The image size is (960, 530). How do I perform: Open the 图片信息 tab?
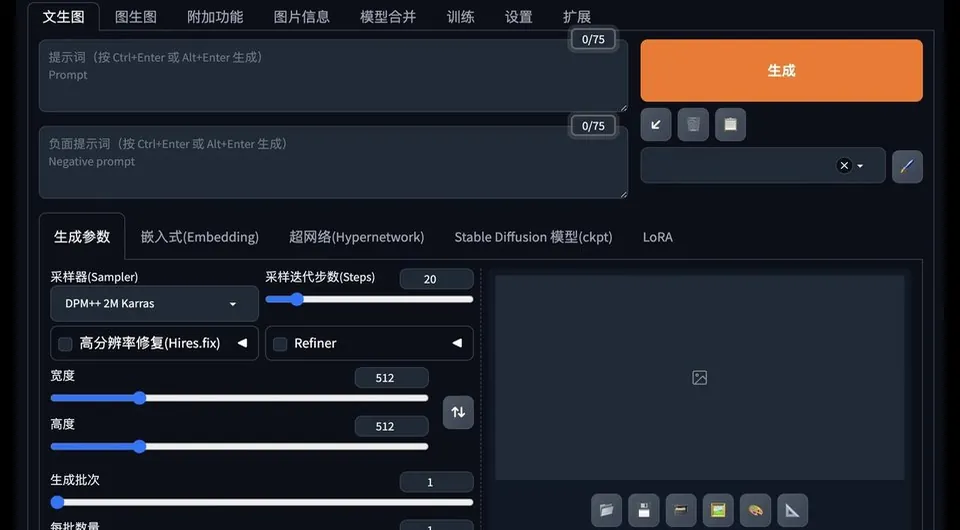click(x=301, y=17)
